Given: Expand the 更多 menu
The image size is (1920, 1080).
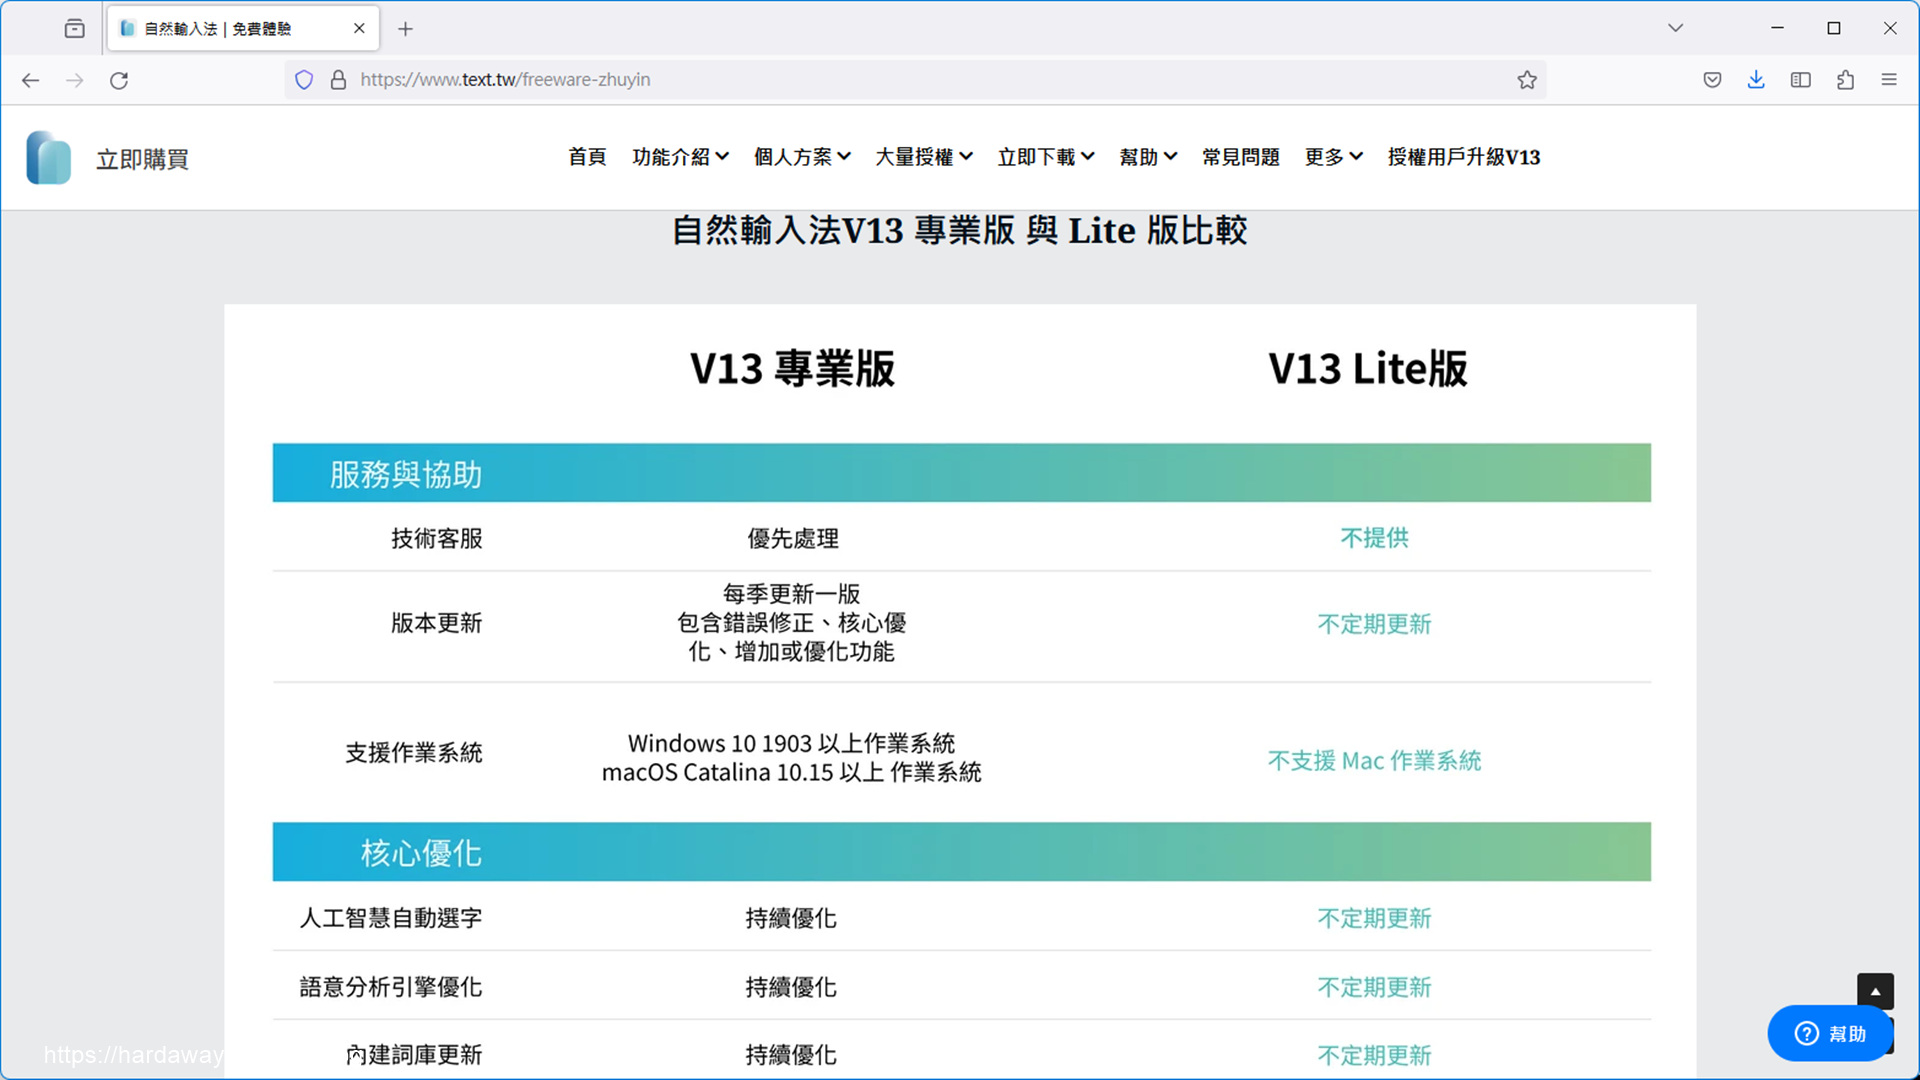Looking at the screenshot, I should [1333, 157].
